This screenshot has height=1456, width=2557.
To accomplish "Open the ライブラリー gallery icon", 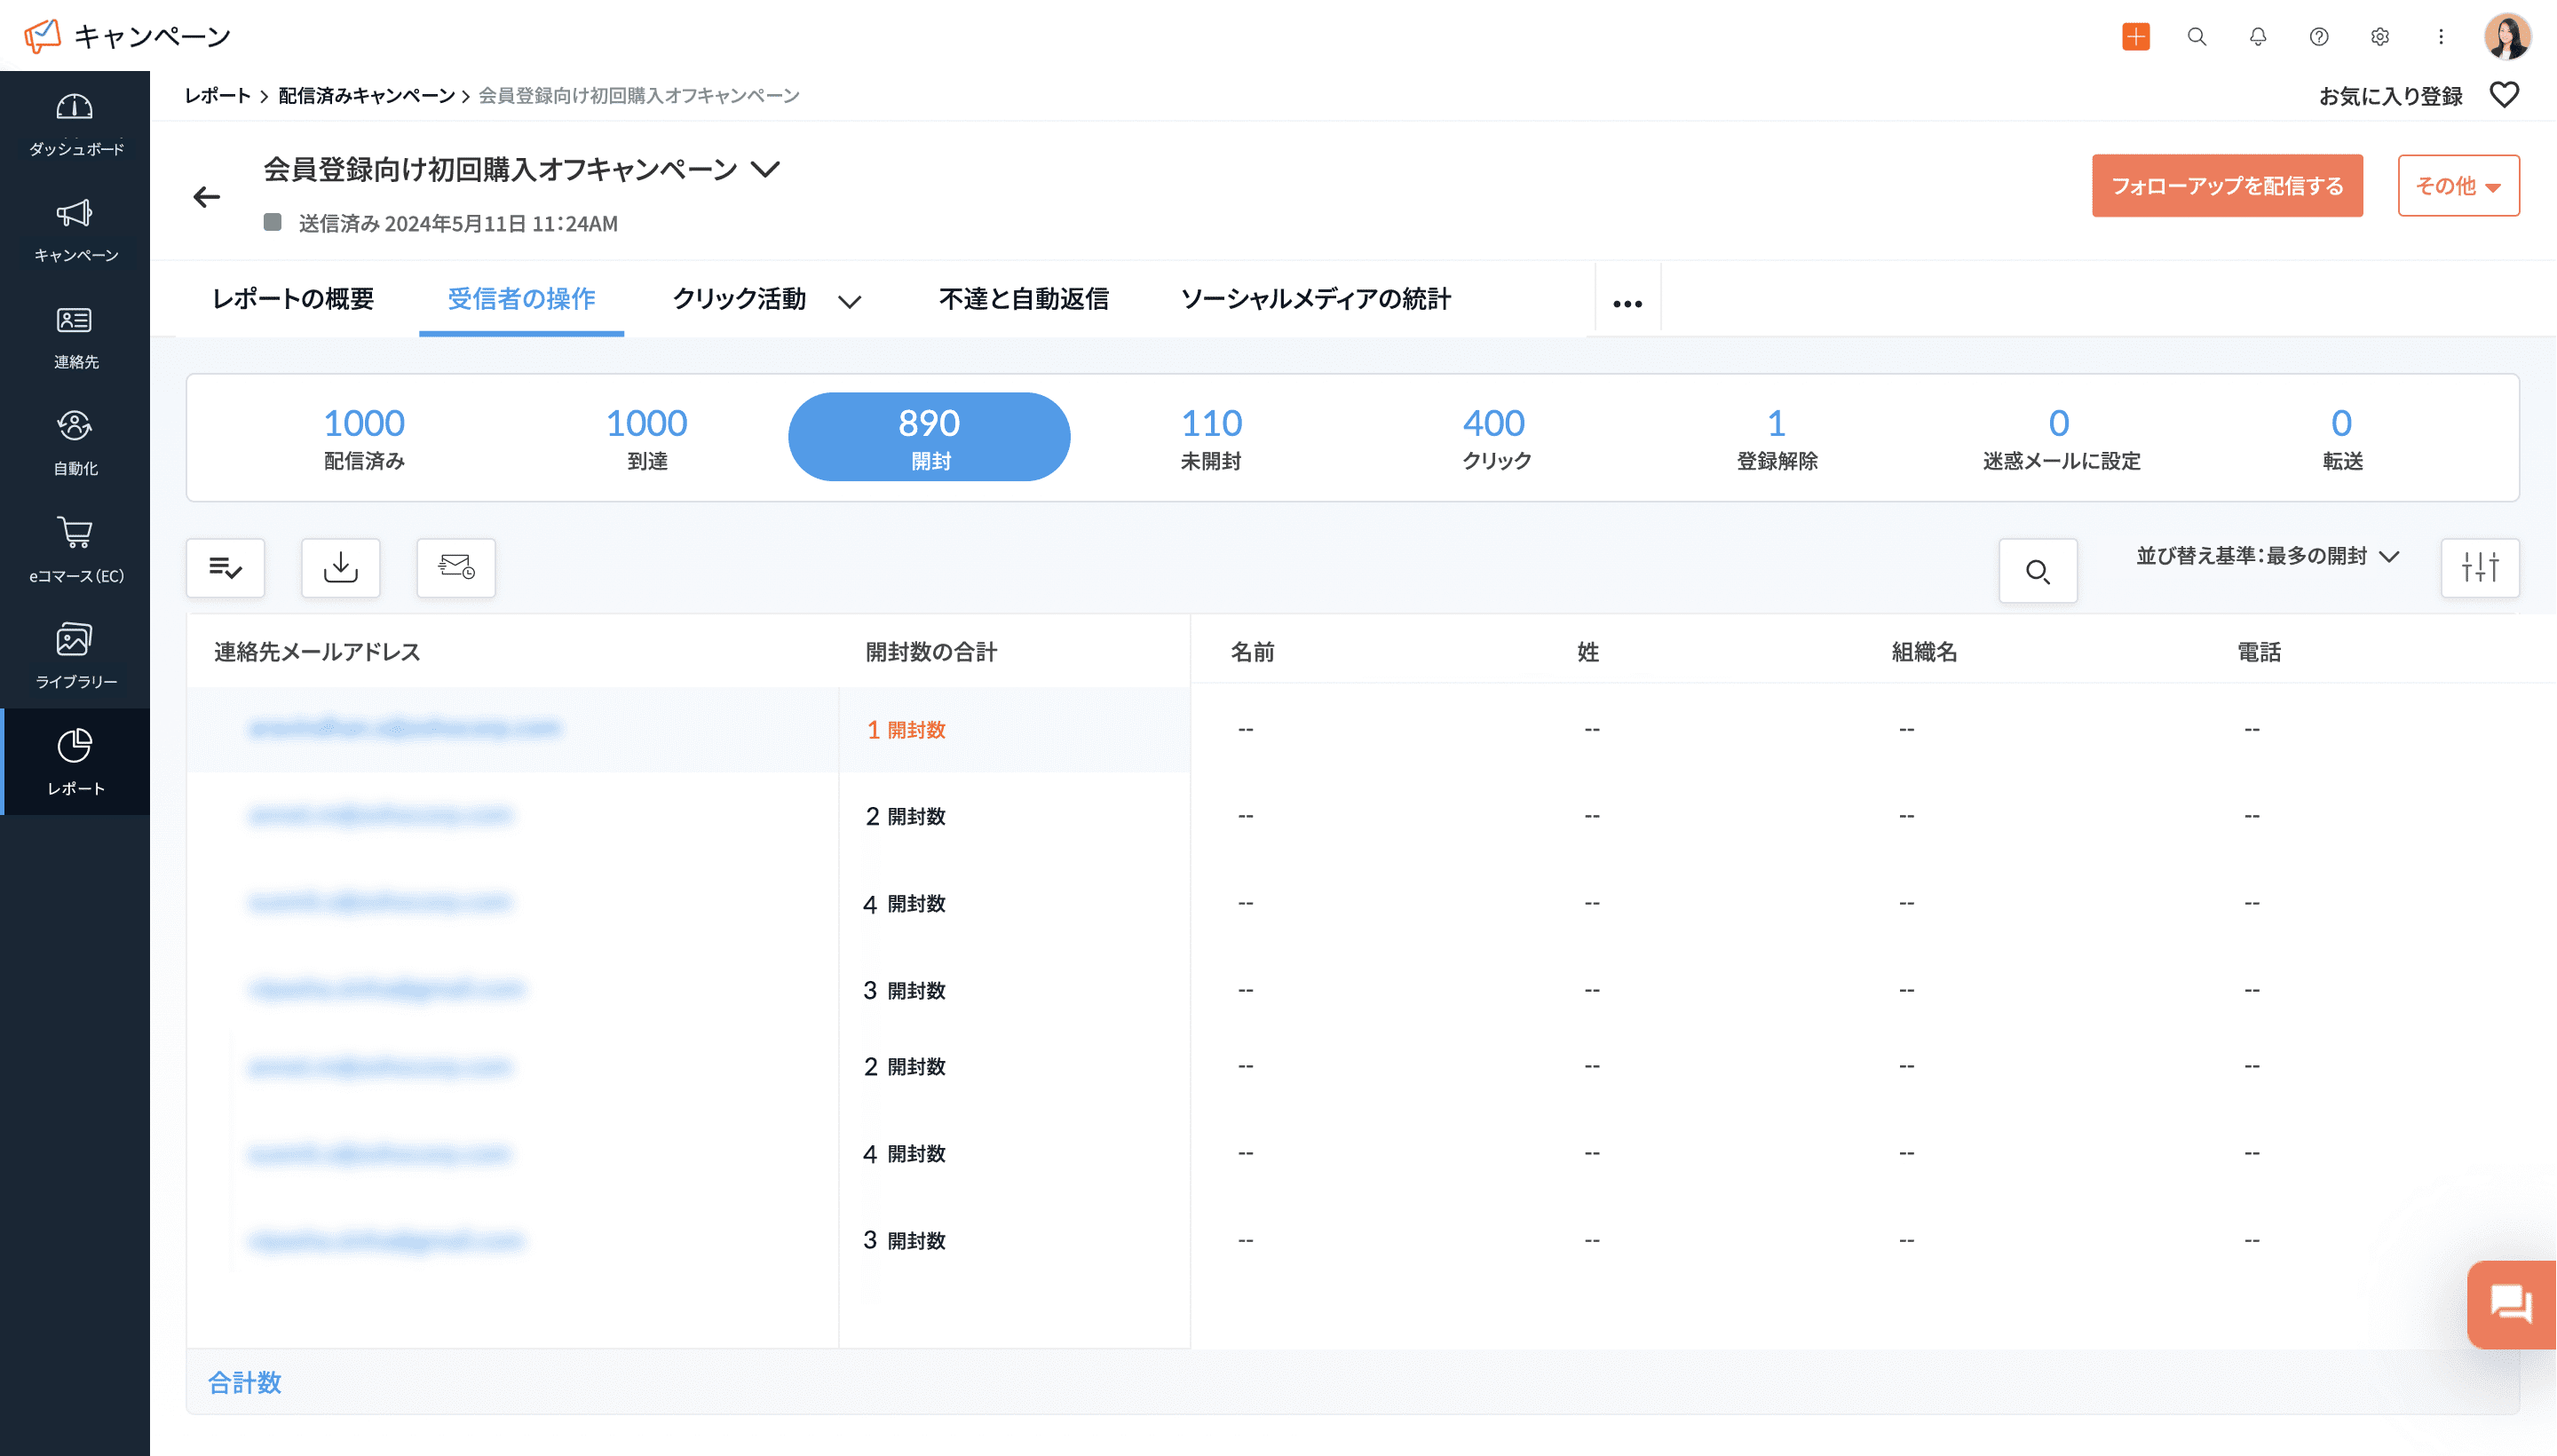I will click(x=75, y=640).
